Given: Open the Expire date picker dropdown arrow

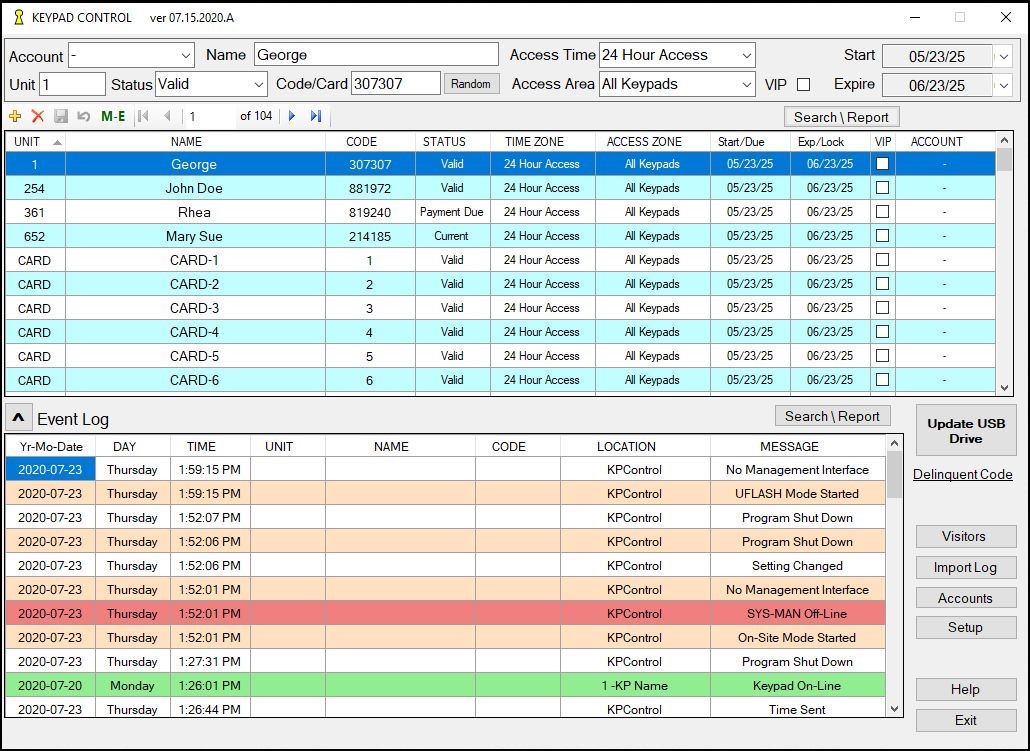Looking at the screenshot, I should click(x=1004, y=85).
